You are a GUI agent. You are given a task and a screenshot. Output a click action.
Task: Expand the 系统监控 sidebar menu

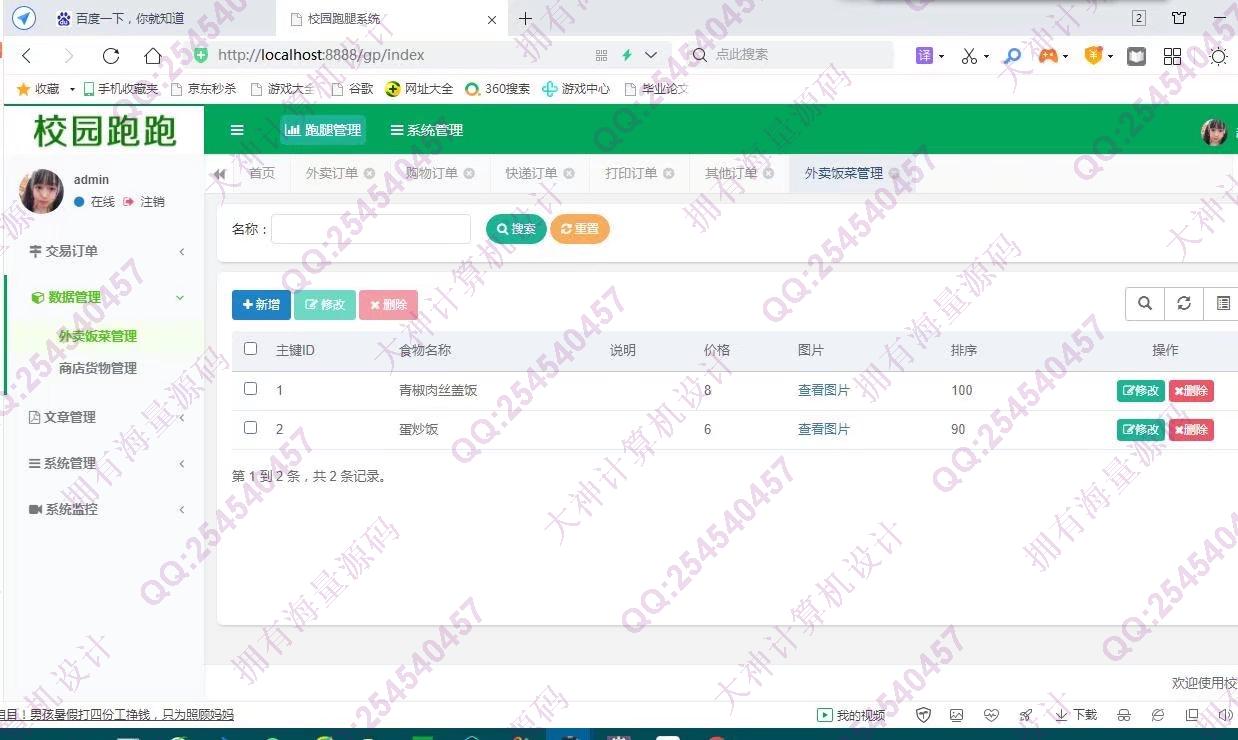(105, 509)
